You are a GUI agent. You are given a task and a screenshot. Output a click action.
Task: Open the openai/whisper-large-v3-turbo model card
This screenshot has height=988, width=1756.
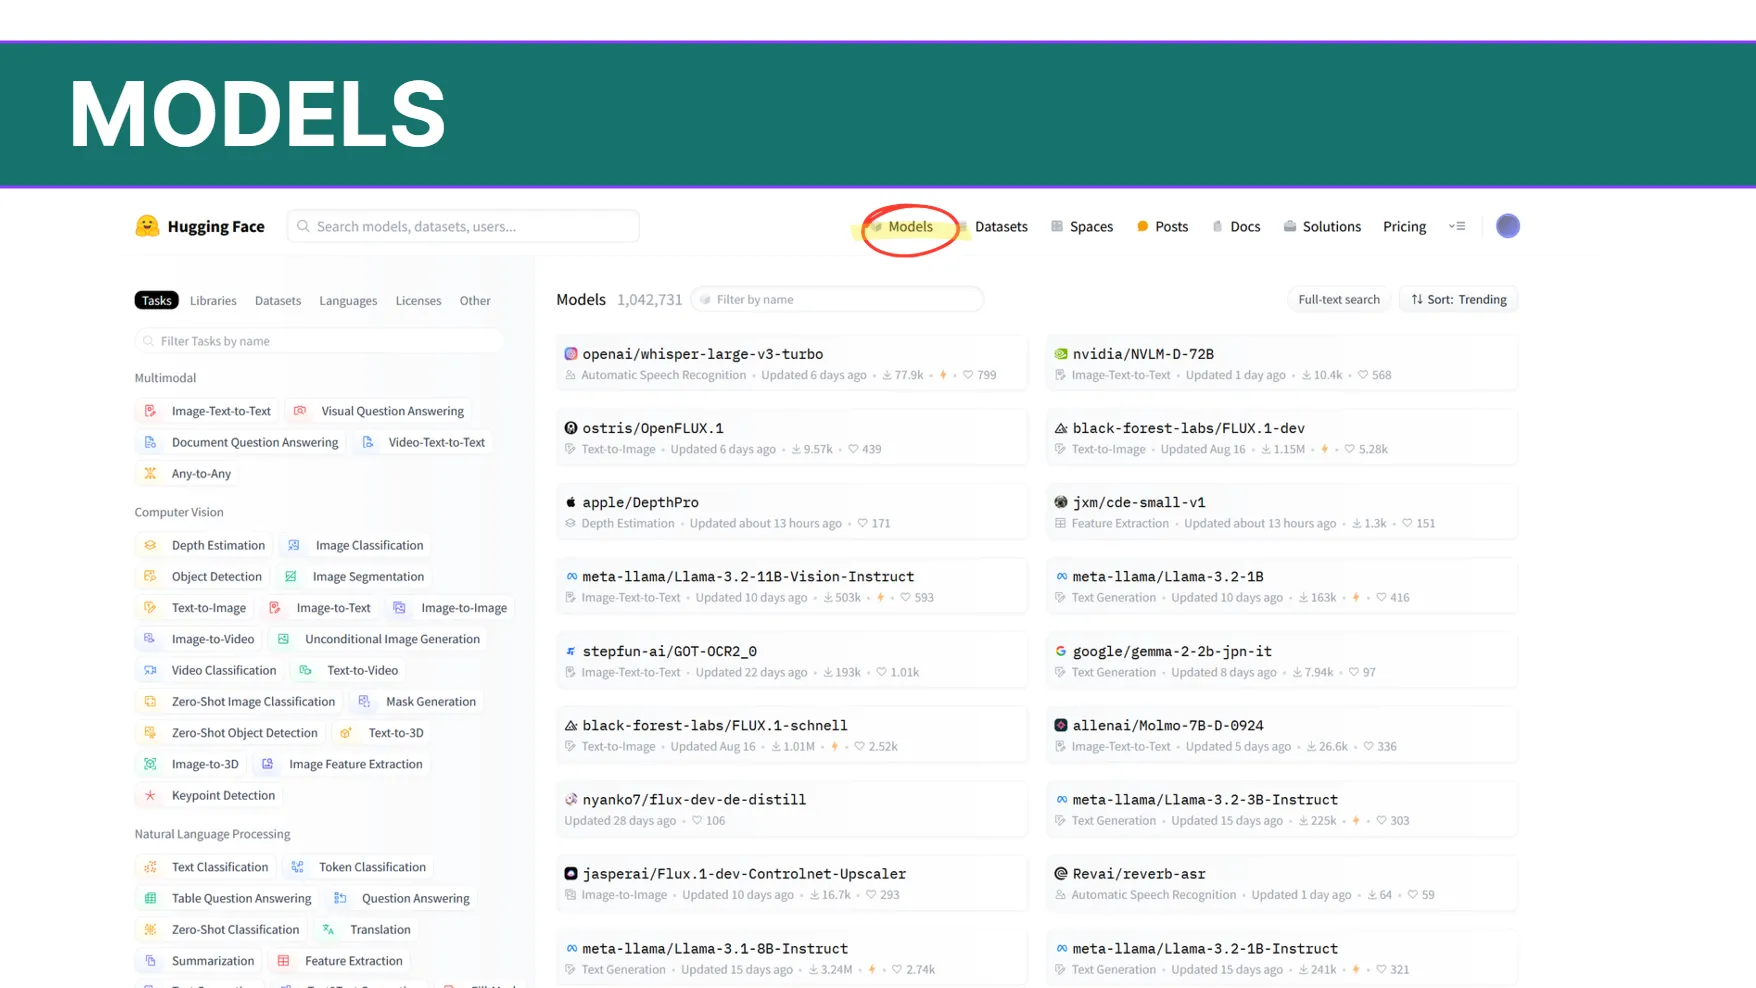pos(792,363)
